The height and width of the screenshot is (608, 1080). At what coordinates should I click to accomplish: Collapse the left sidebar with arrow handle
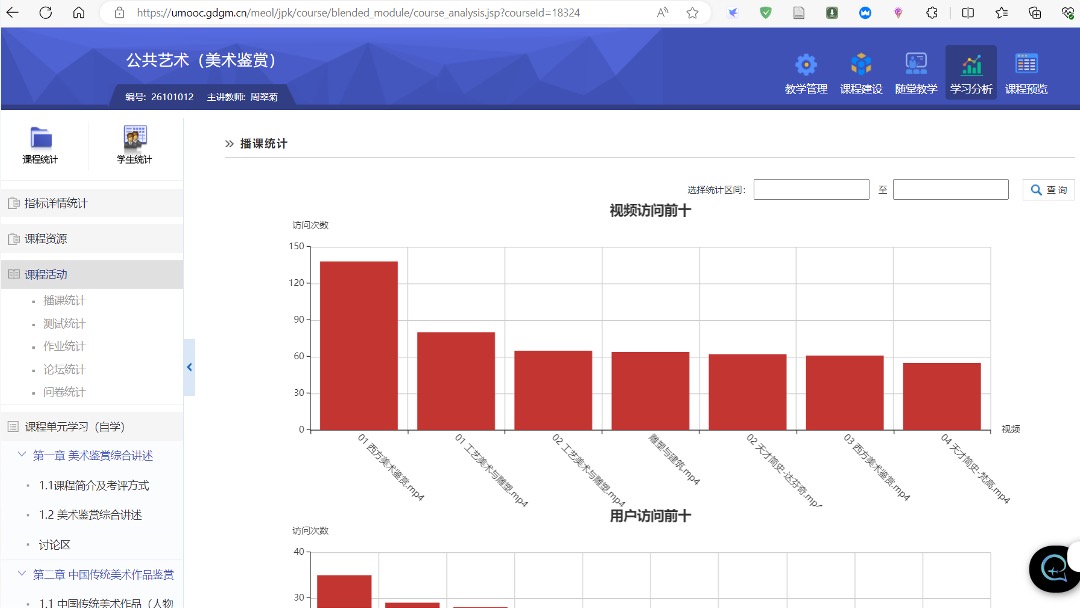[189, 367]
